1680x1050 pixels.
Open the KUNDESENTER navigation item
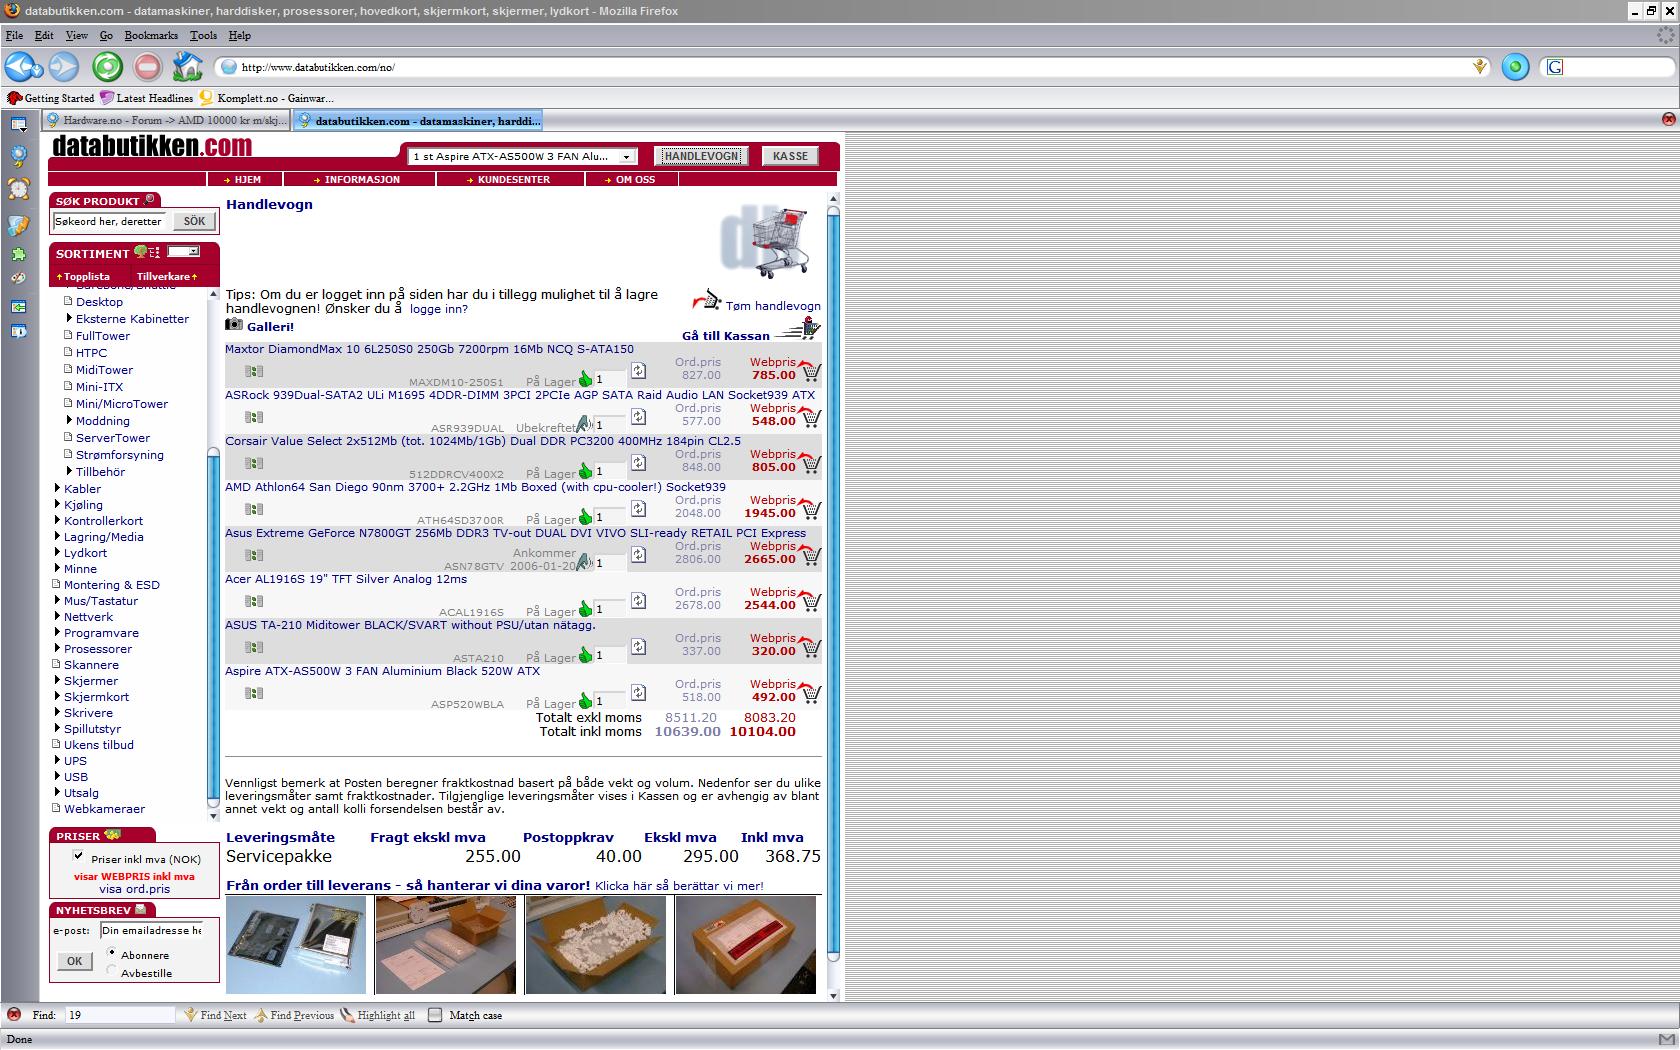point(511,179)
